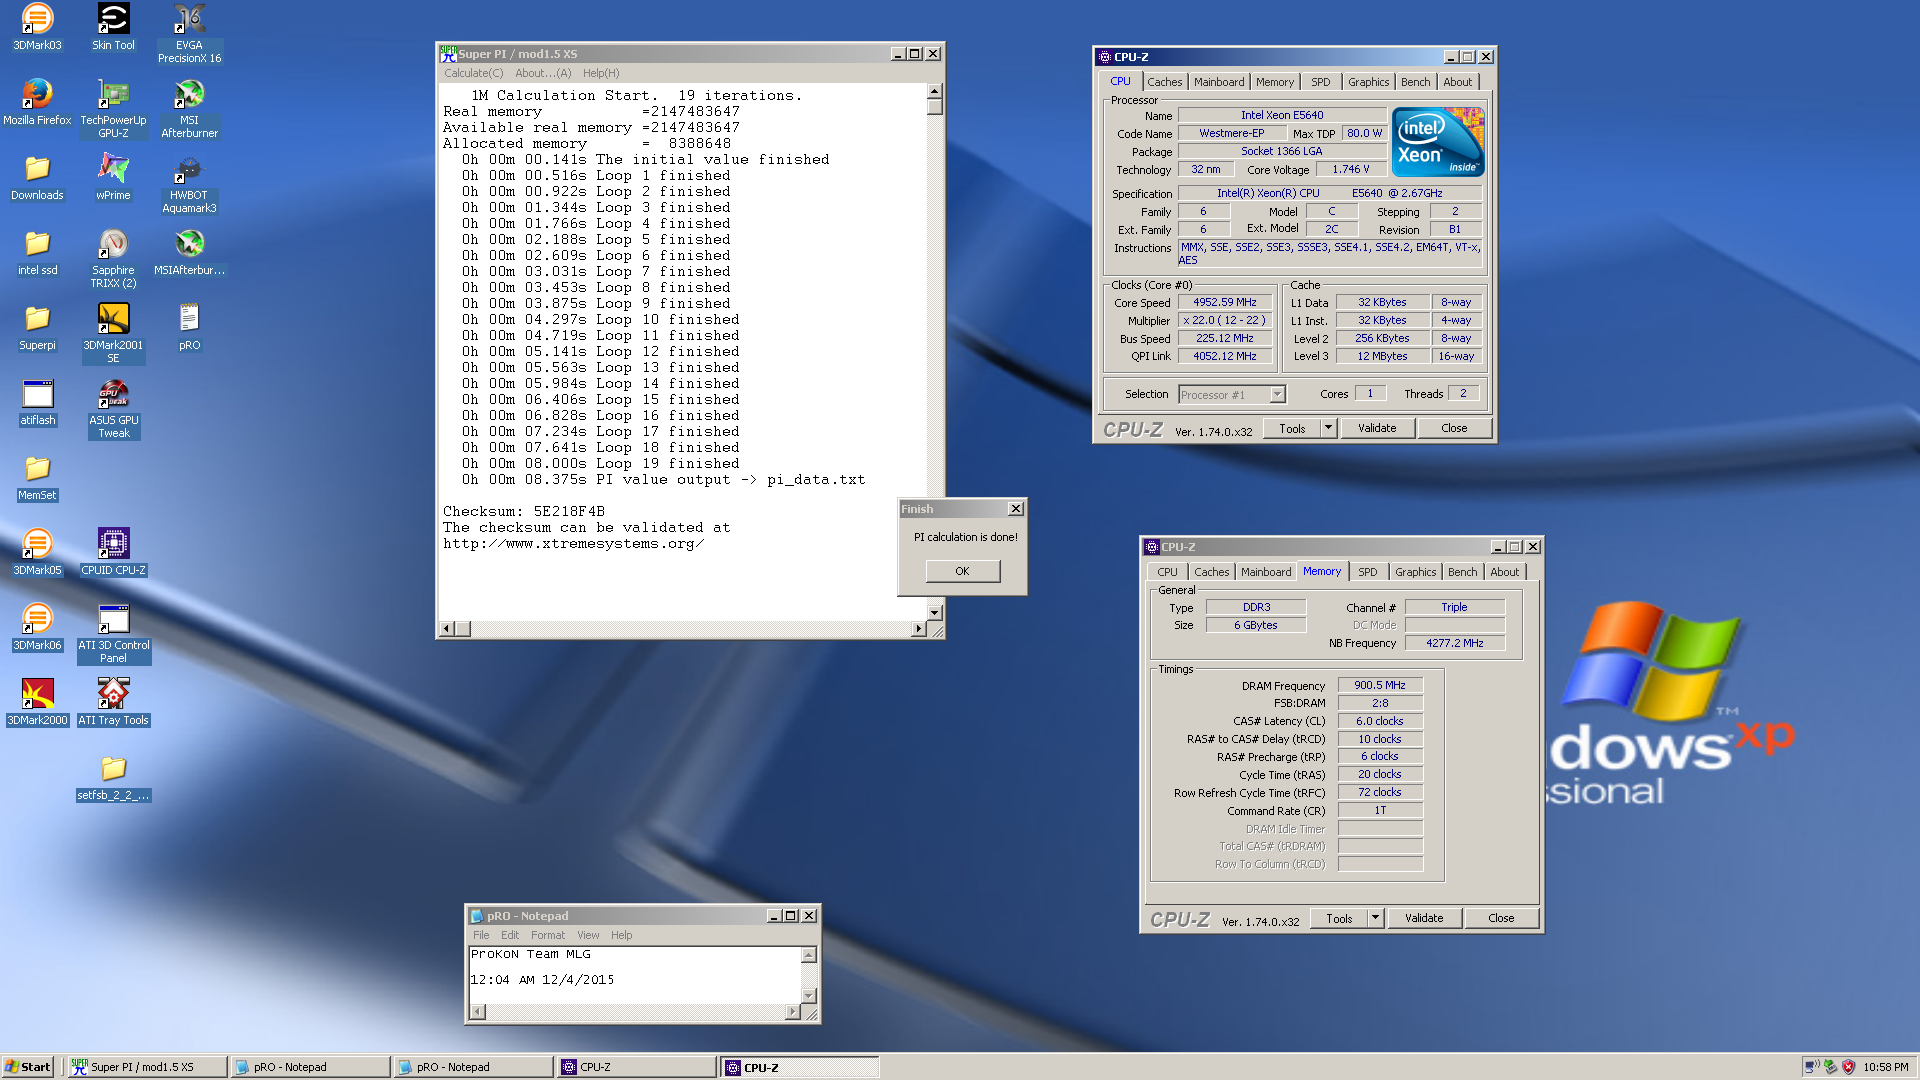Open ASUS GPU Tweak icon

[x=113, y=408]
